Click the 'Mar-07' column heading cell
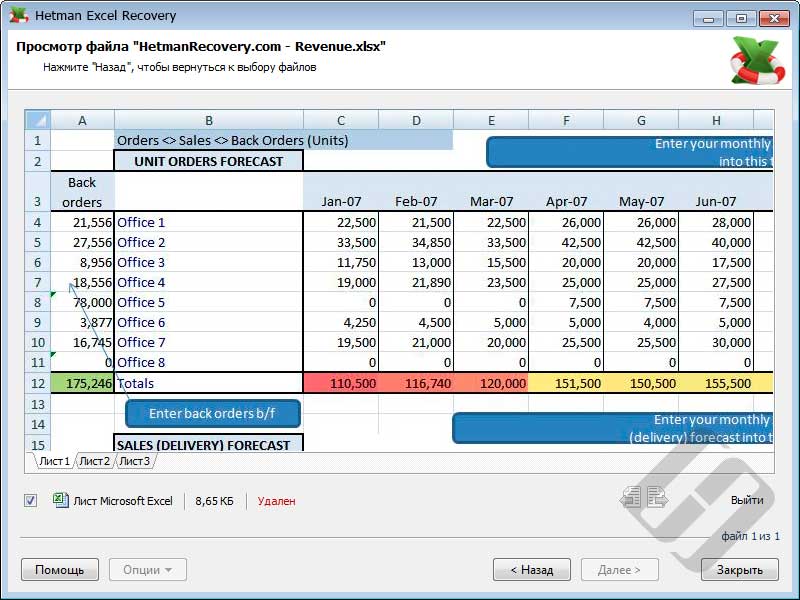Viewport: 800px width, 600px height. point(491,192)
